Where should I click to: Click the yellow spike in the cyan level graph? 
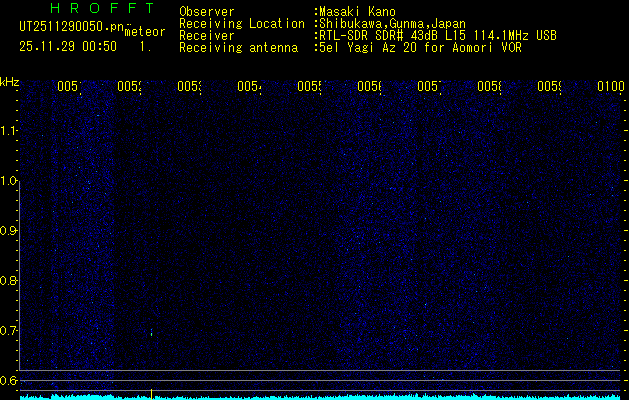151,394
